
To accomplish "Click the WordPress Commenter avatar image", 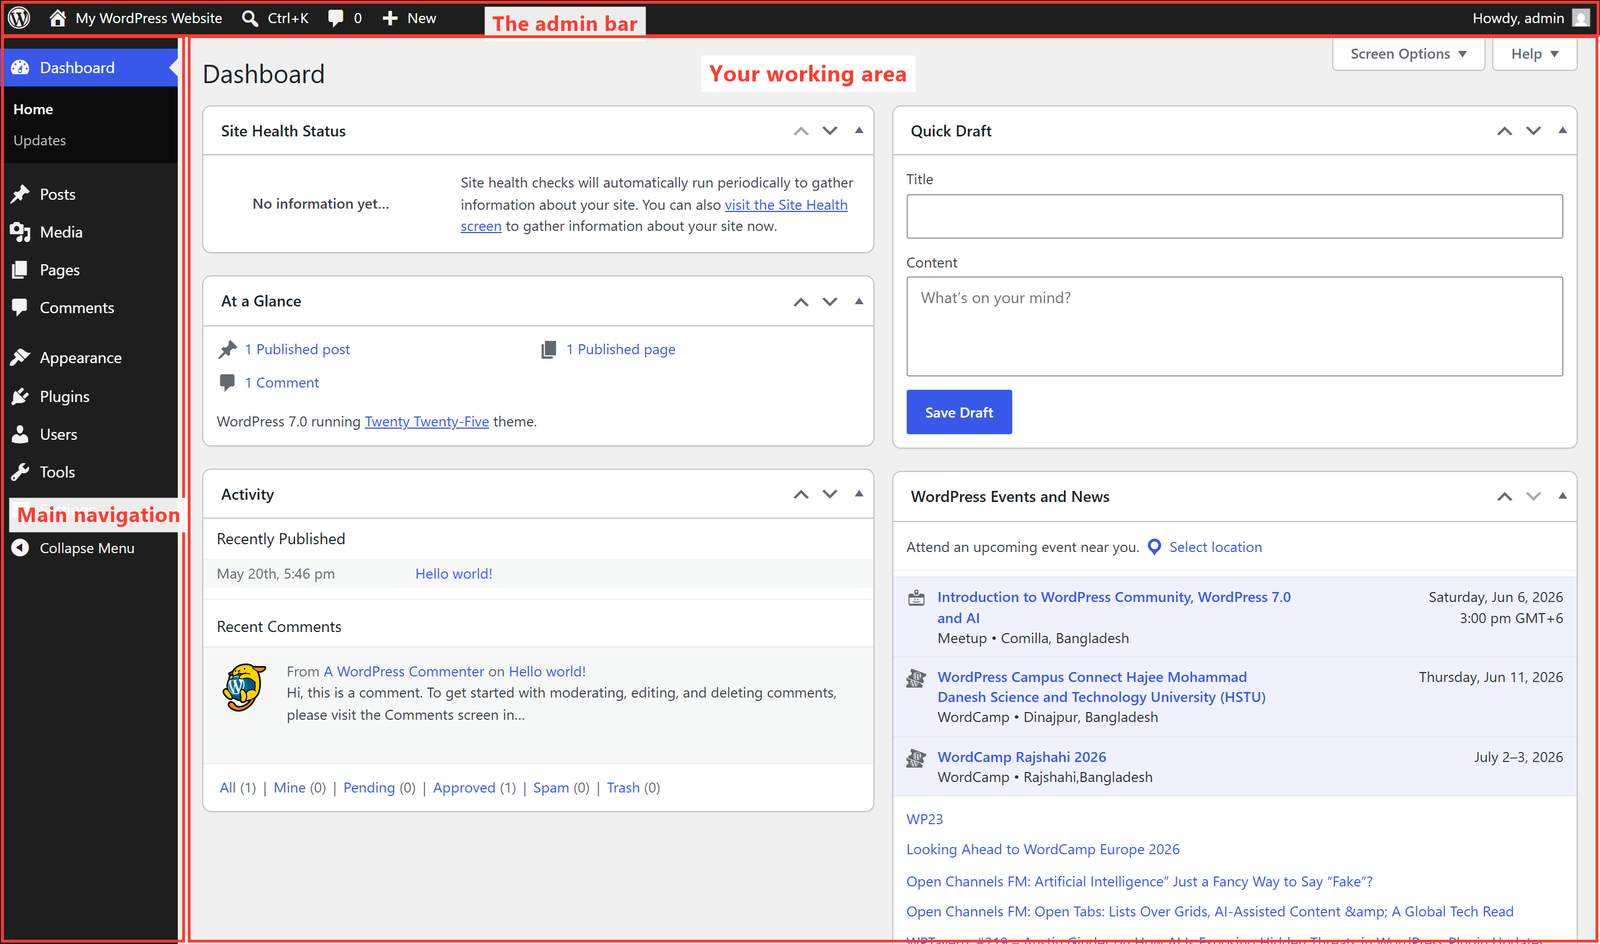I will pos(244,687).
